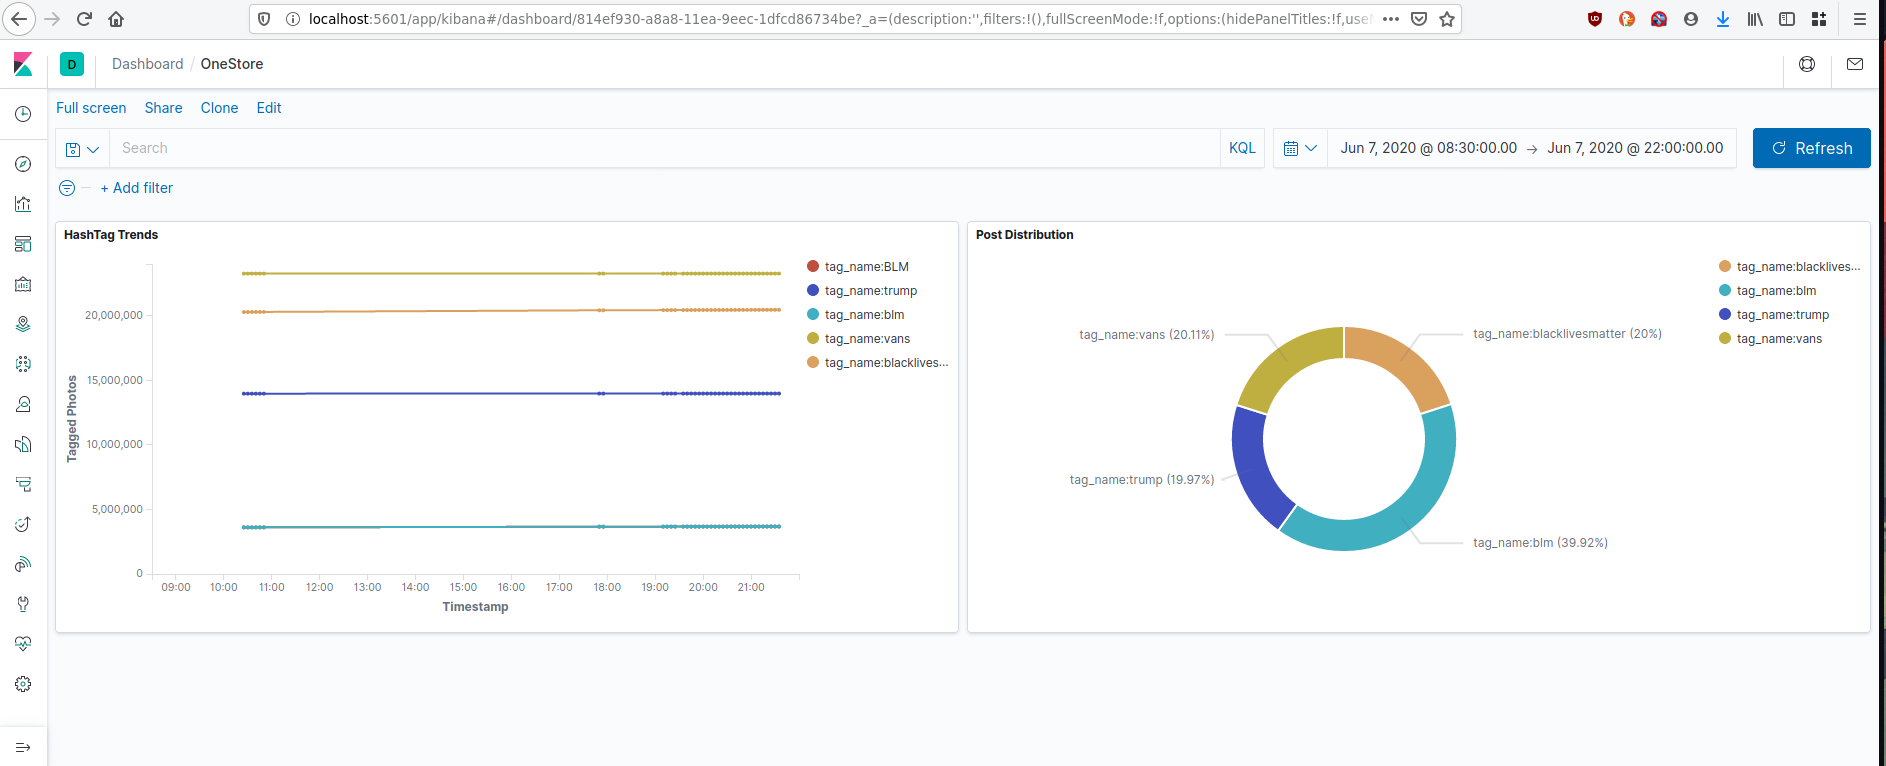Open Stack Monitoring heartbeat icon
1886x766 pixels.
[23, 644]
